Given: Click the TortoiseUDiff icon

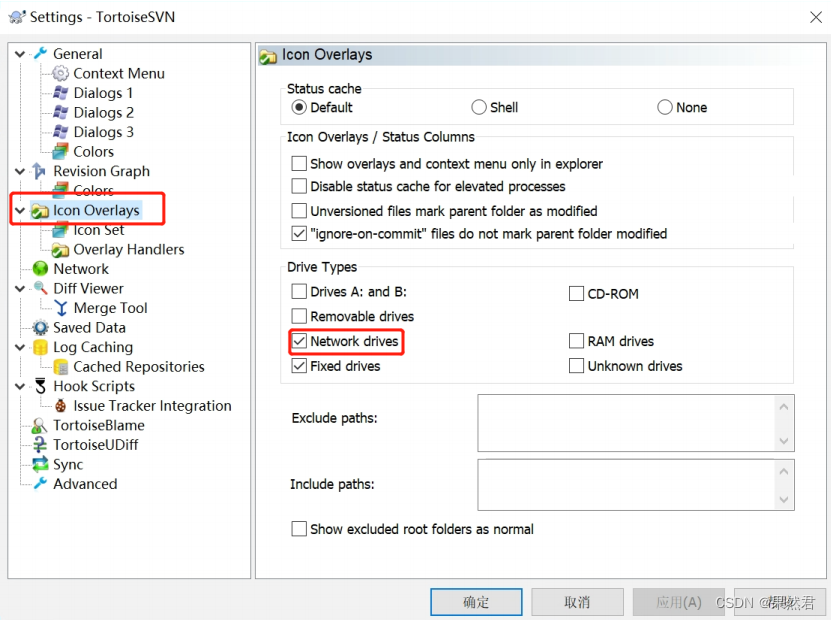Looking at the screenshot, I should click(x=40, y=445).
